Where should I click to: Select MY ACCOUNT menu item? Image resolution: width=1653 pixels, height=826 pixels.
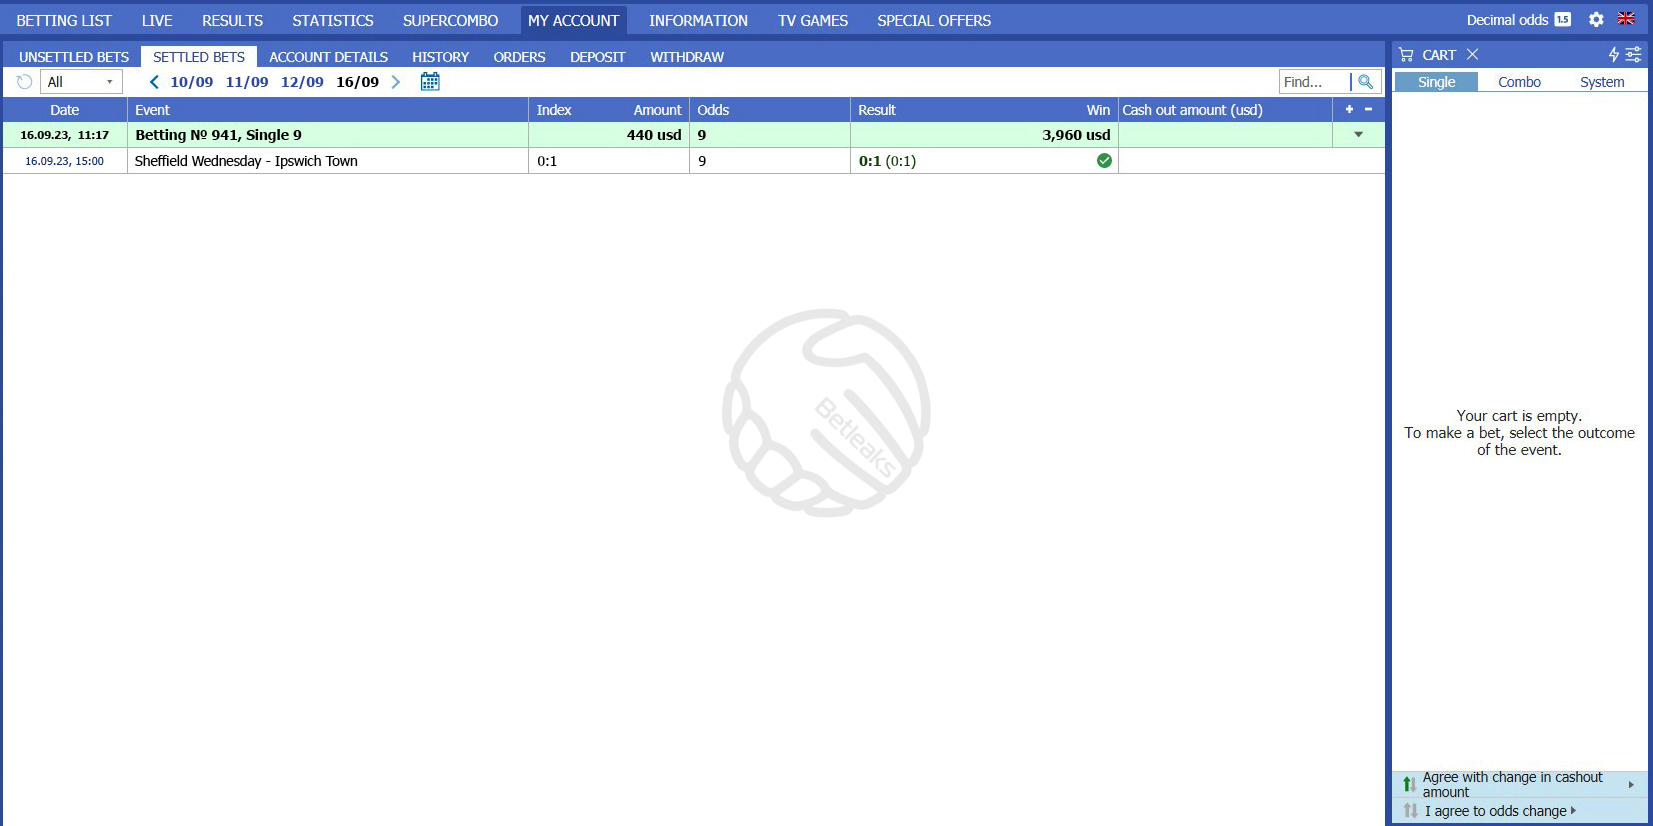tap(574, 20)
